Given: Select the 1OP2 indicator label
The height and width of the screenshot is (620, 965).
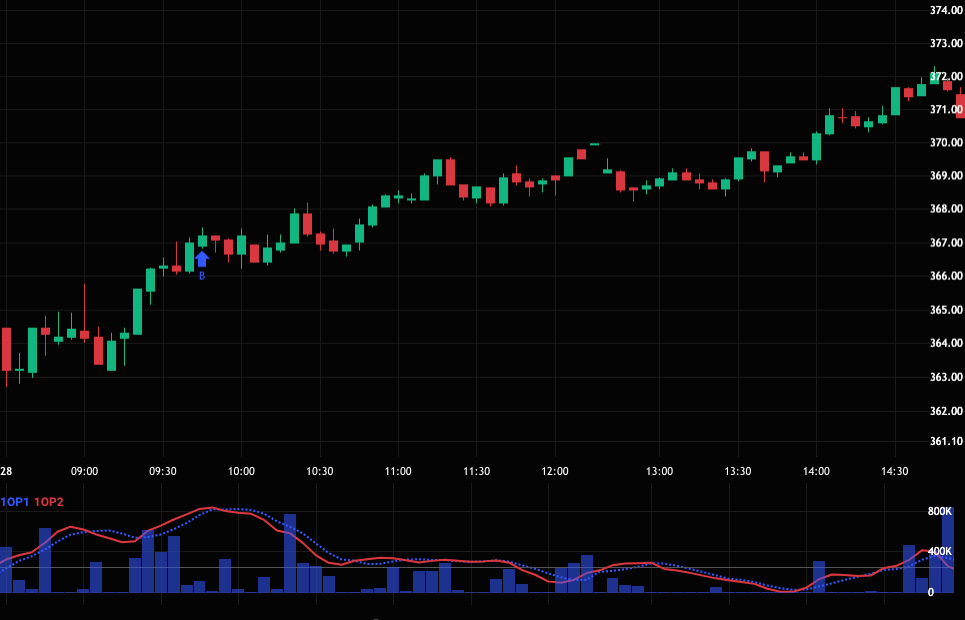Looking at the screenshot, I should click(x=49, y=502).
